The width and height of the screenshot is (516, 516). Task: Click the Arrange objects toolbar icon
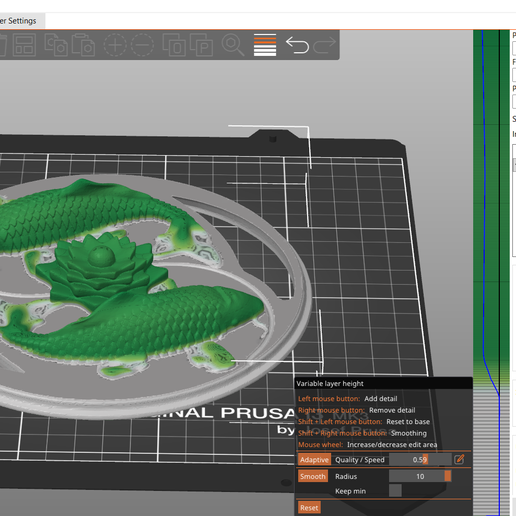click(25, 45)
